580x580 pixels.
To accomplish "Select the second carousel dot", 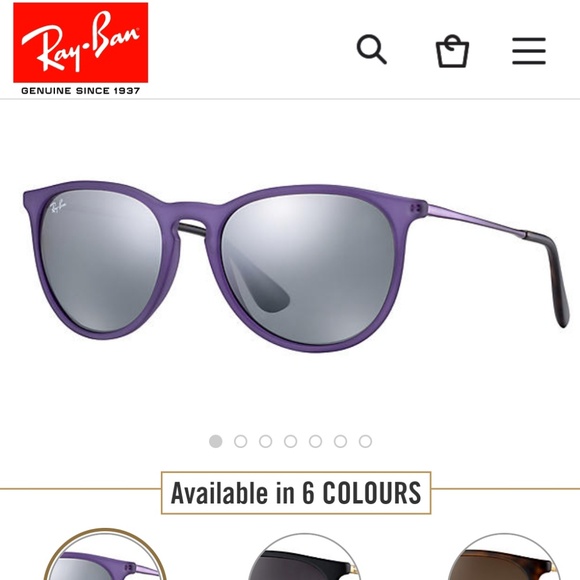I will point(241,441).
